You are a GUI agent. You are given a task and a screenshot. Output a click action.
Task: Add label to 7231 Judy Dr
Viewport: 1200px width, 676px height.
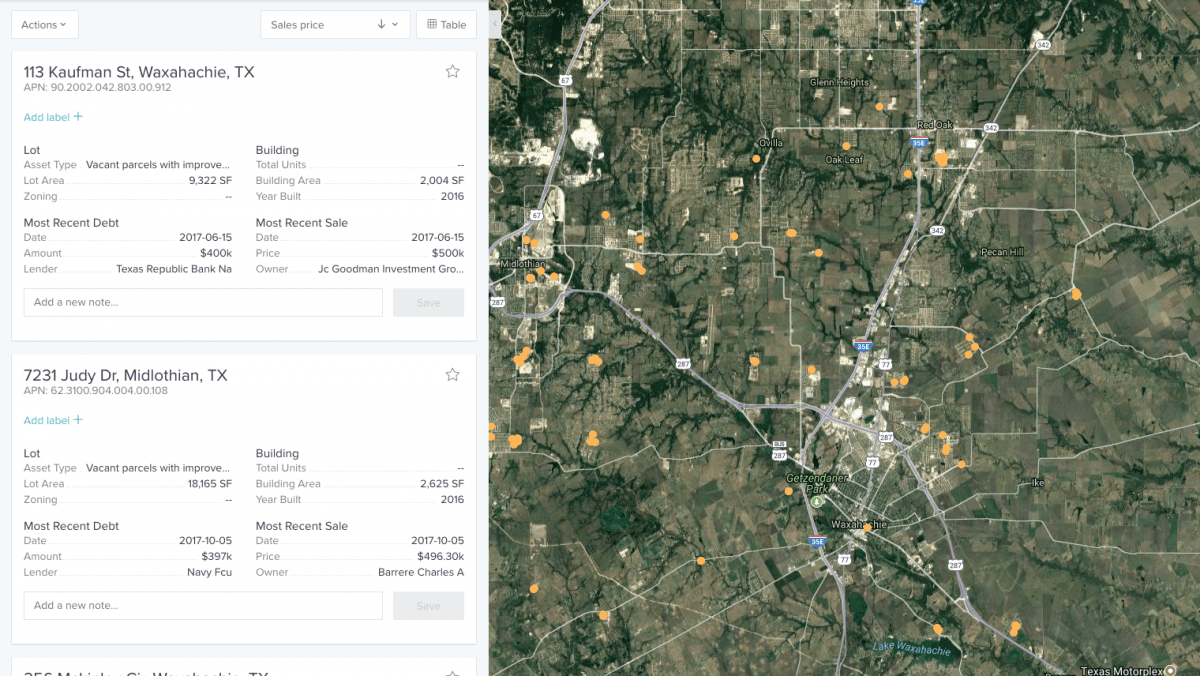click(53, 421)
